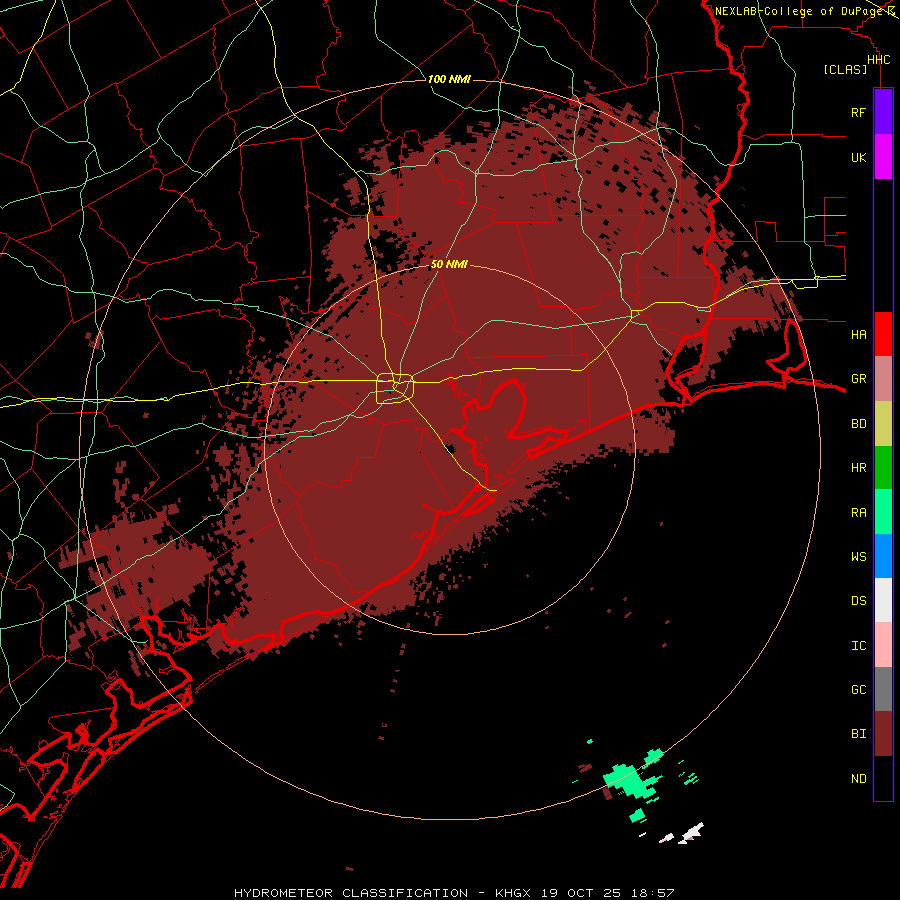Click the HHC product label
Screen dimensions: 900x900
[x=878, y=60]
